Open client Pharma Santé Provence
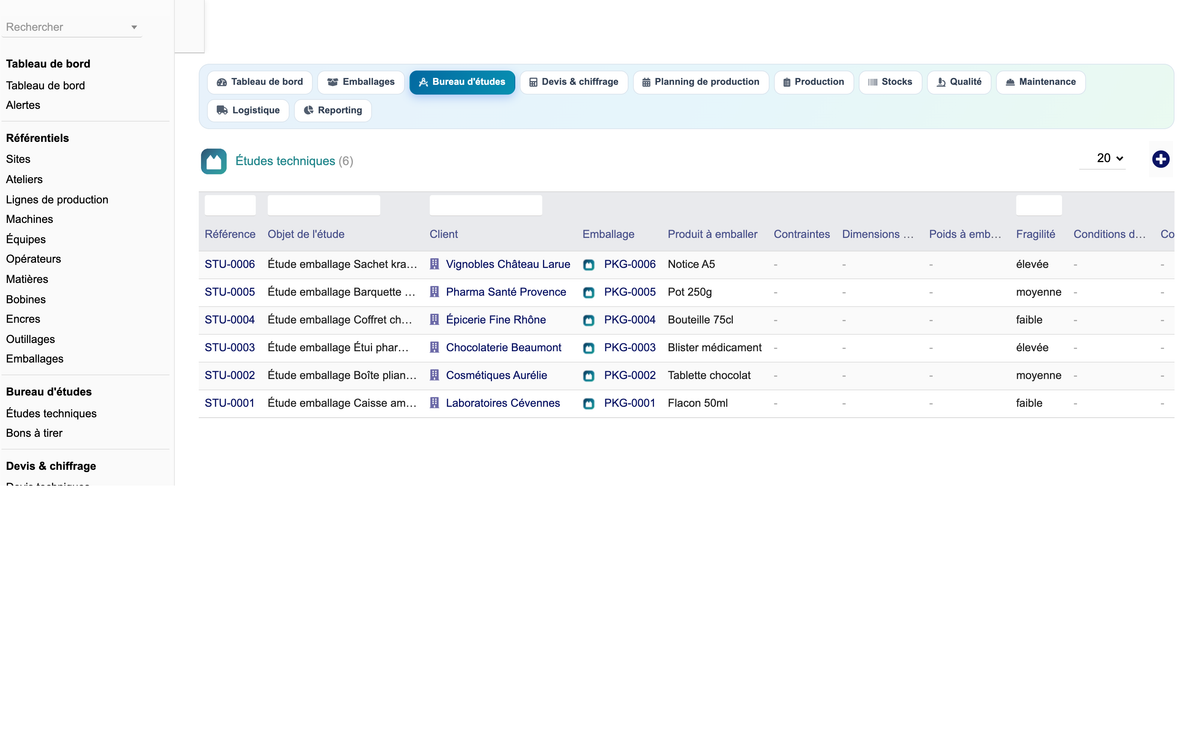The height and width of the screenshot is (743, 1200). click(506, 292)
